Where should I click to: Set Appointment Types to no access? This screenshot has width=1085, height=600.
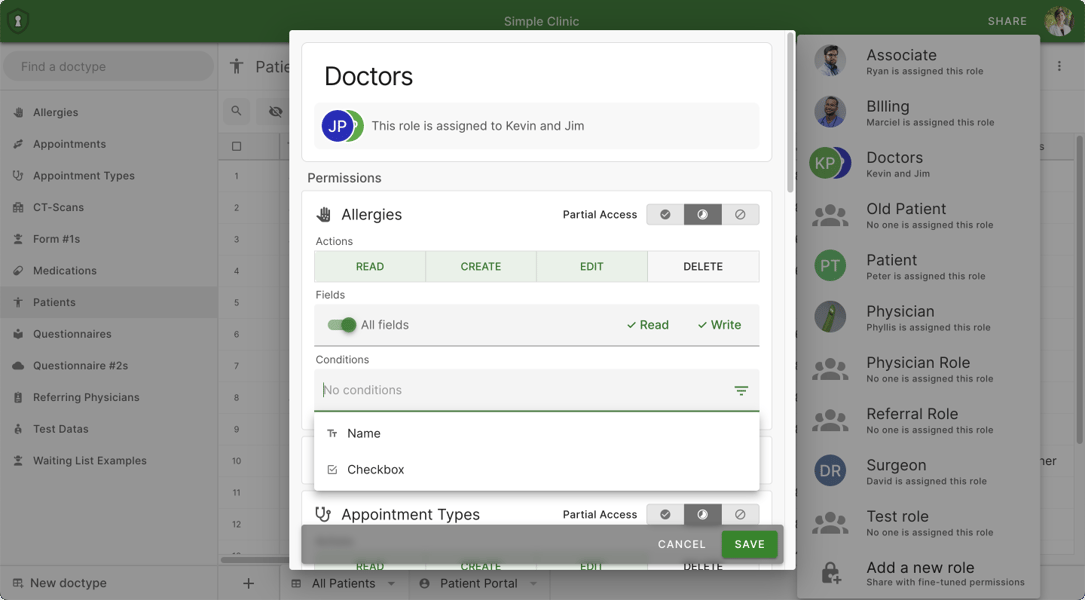(x=740, y=514)
